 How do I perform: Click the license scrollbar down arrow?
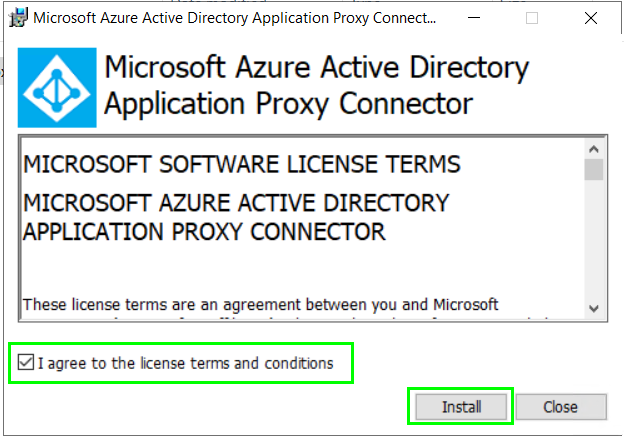pos(594,309)
